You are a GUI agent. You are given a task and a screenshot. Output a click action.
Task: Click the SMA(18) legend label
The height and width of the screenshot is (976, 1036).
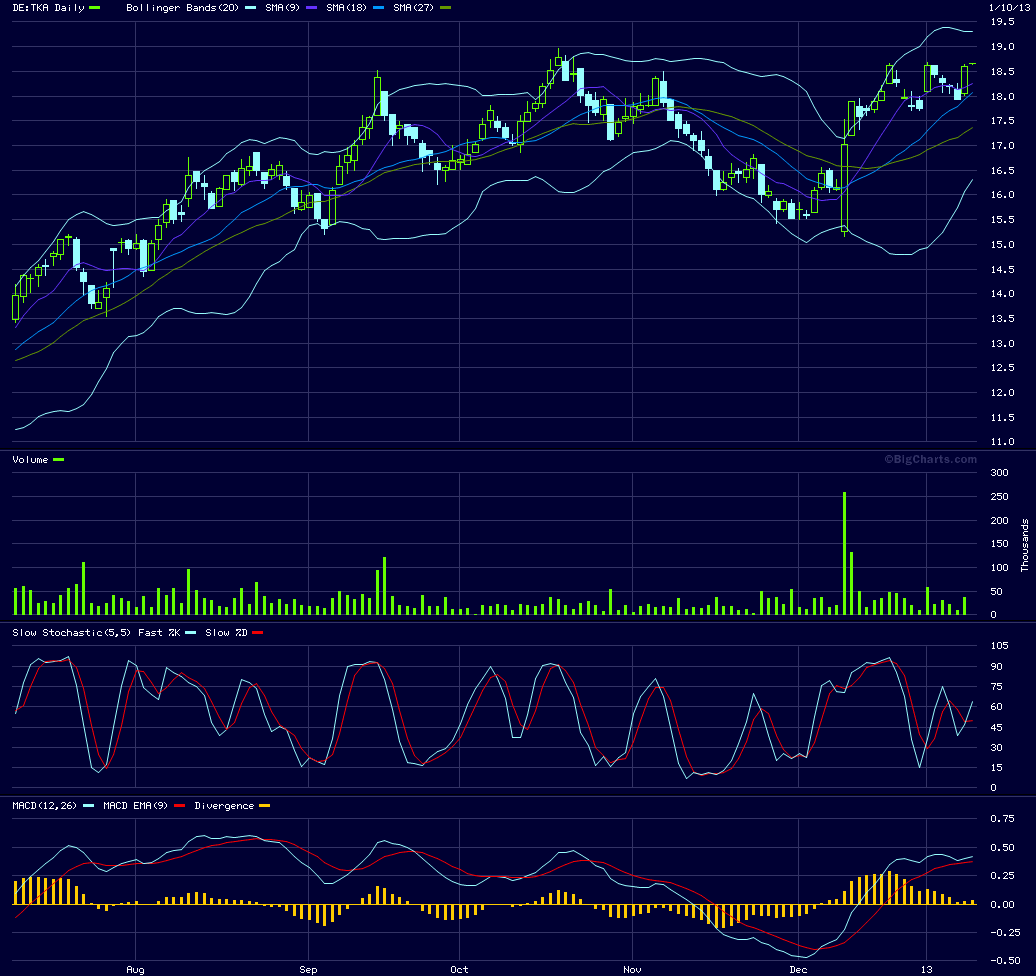[x=347, y=8]
